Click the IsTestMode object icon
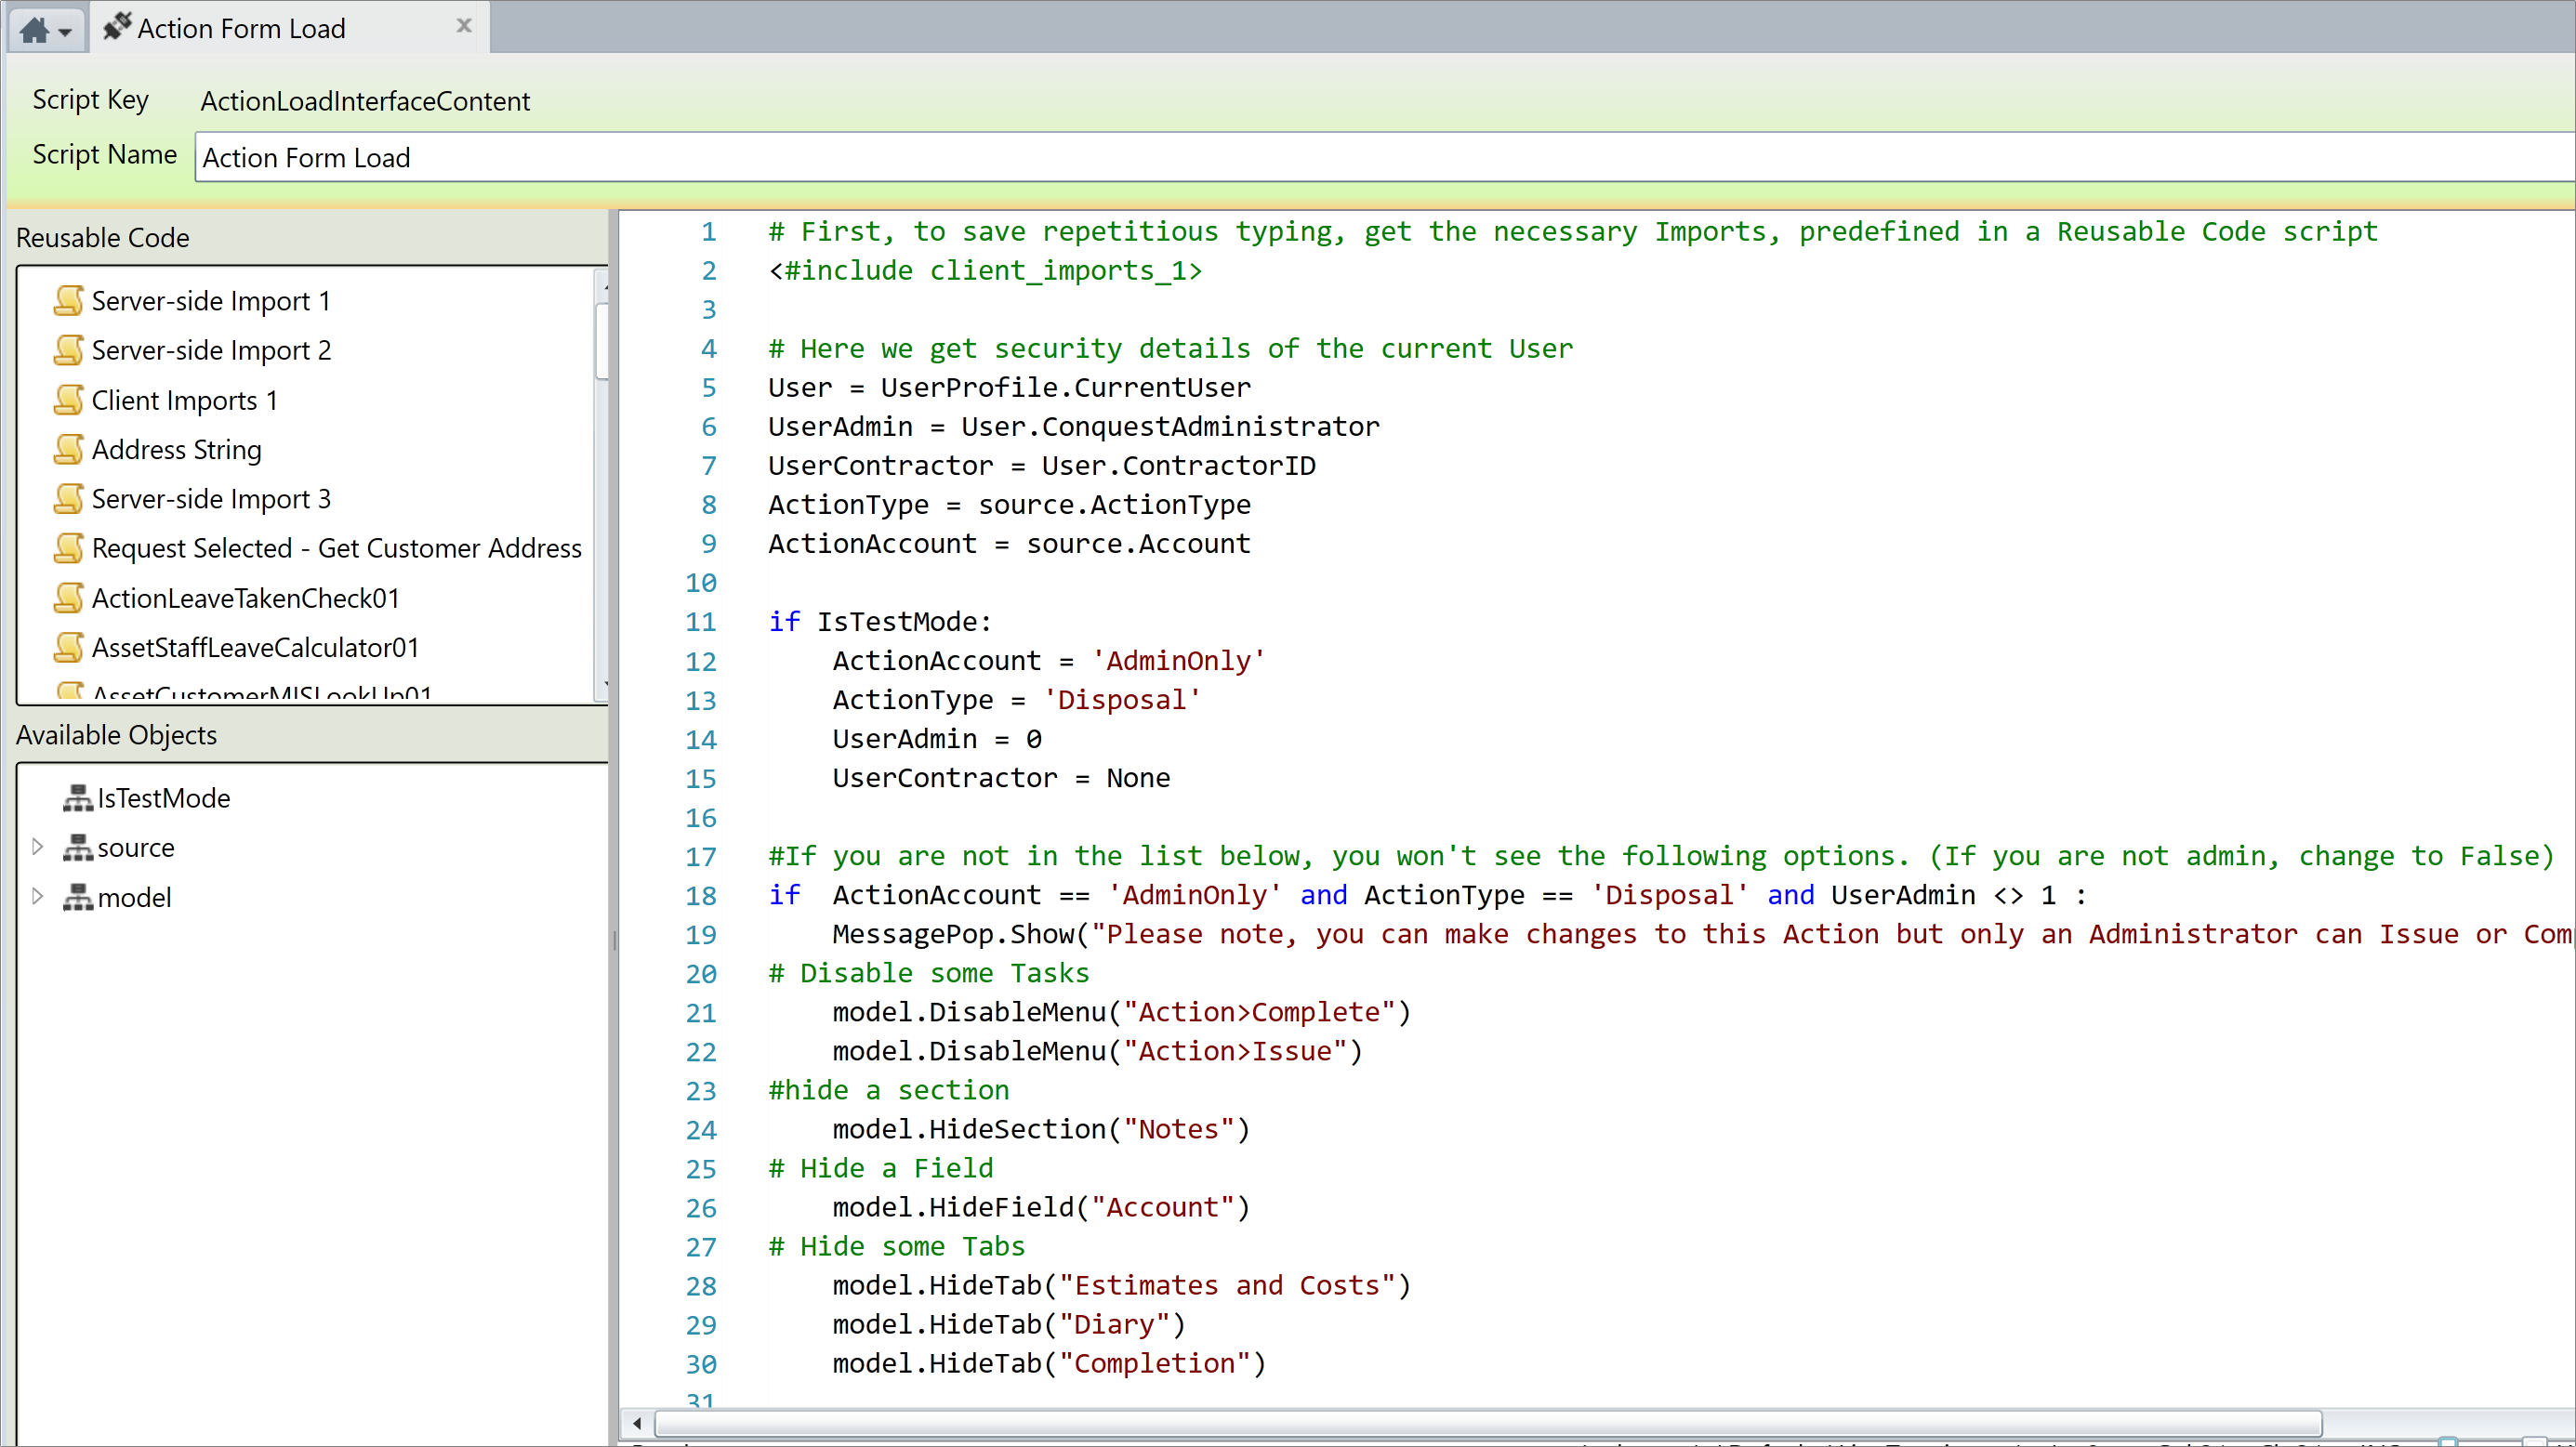2576x1447 pixels. (x=77, y=798)
